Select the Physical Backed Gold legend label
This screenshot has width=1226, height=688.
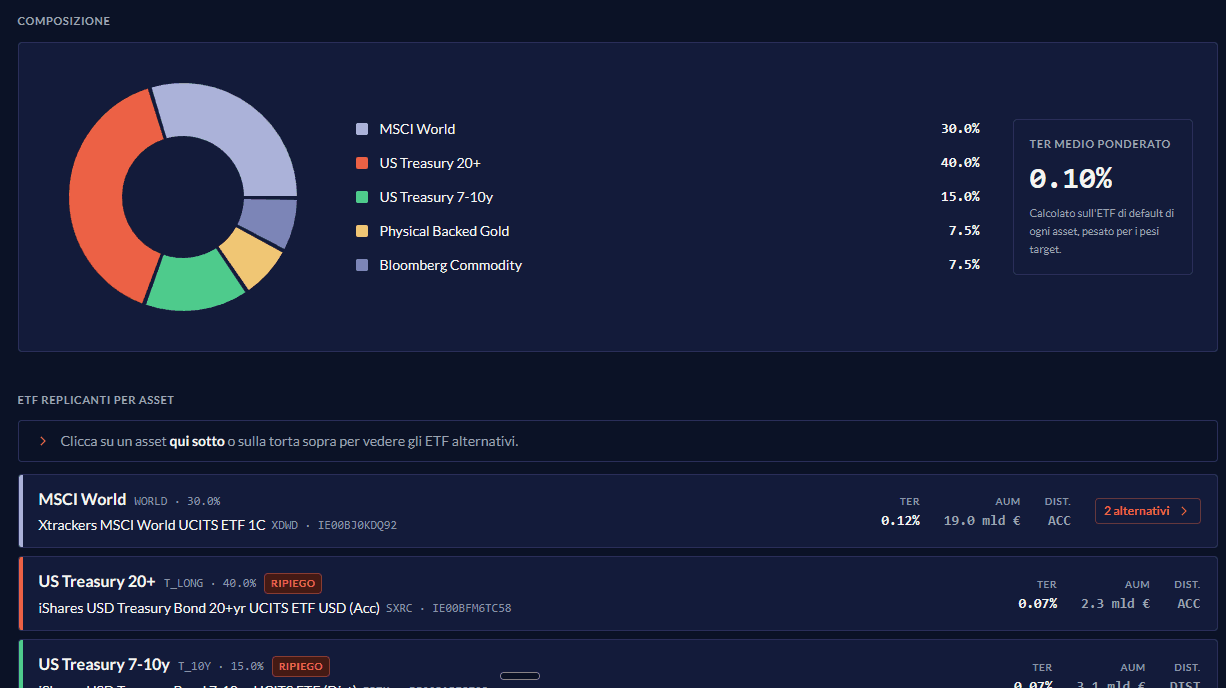click(x=444, y=231)
